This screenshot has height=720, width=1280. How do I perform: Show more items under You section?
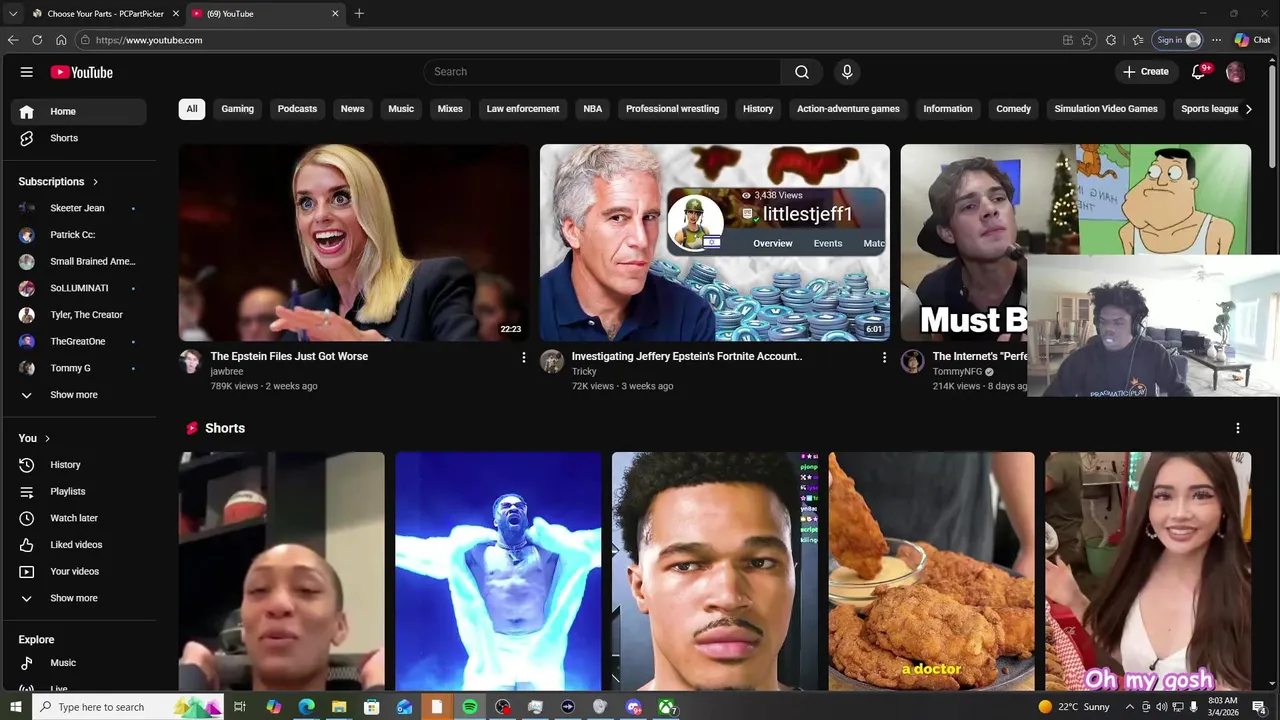pyautogui.click(x=79, y=598)
